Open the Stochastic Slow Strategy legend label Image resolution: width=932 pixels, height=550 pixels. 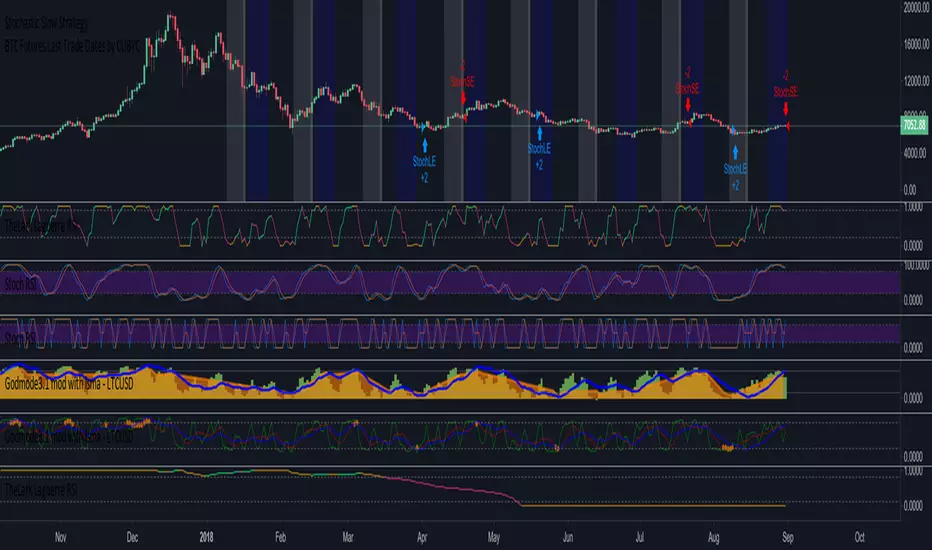46,23
